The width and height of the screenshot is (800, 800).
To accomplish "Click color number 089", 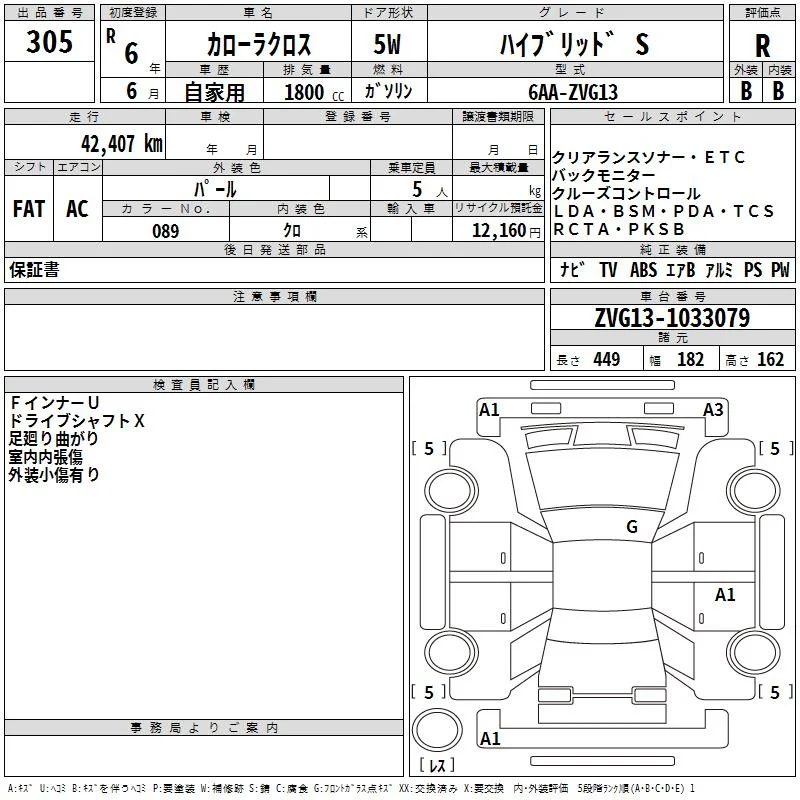I will (x=165, y=231).
